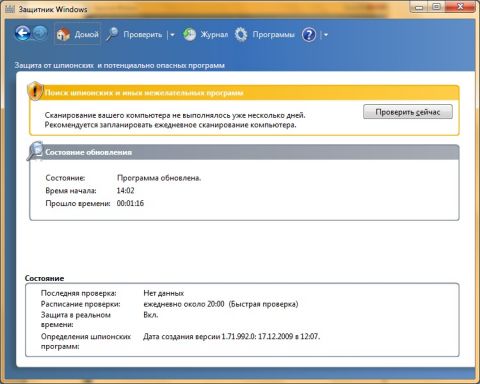
Task: Click the greyed Forward arrow button
Action: [40, 33]
